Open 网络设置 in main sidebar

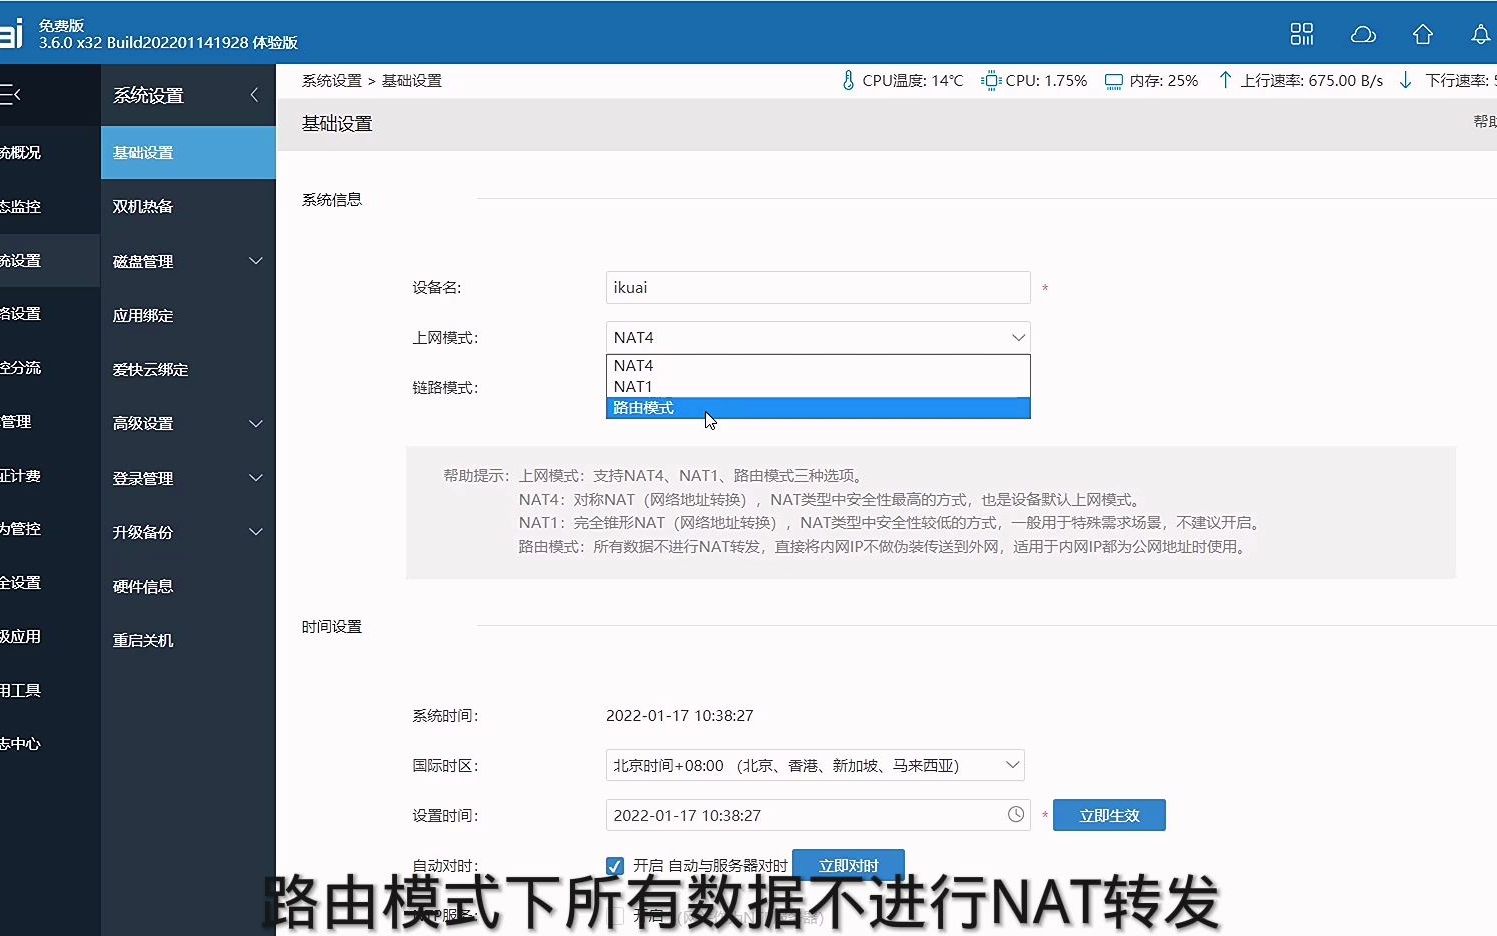click(x=50, y=313)
